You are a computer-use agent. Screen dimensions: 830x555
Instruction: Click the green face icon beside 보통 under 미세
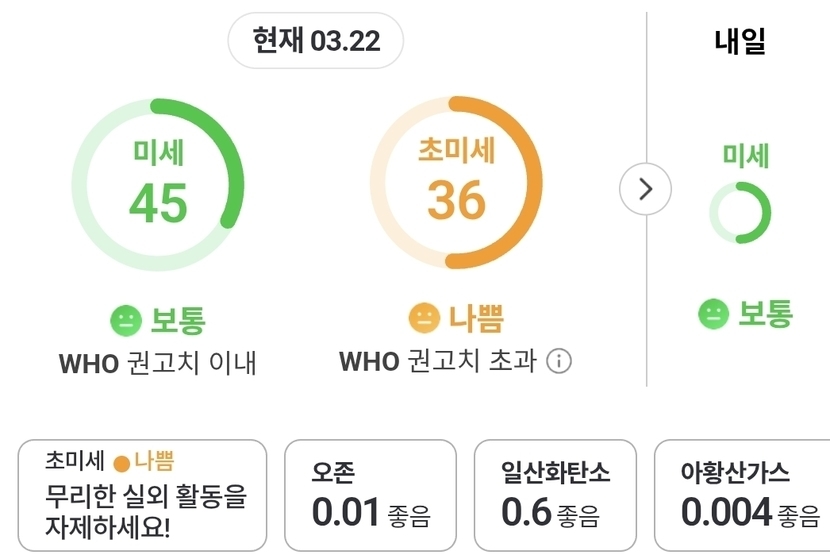tap(126, 320)
